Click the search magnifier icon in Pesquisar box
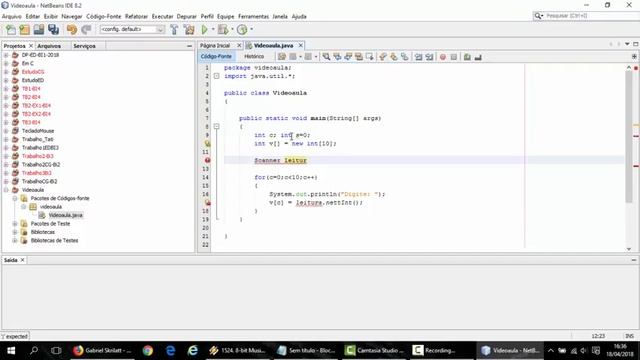The image size is (640, 360). [x=538, y=16]
